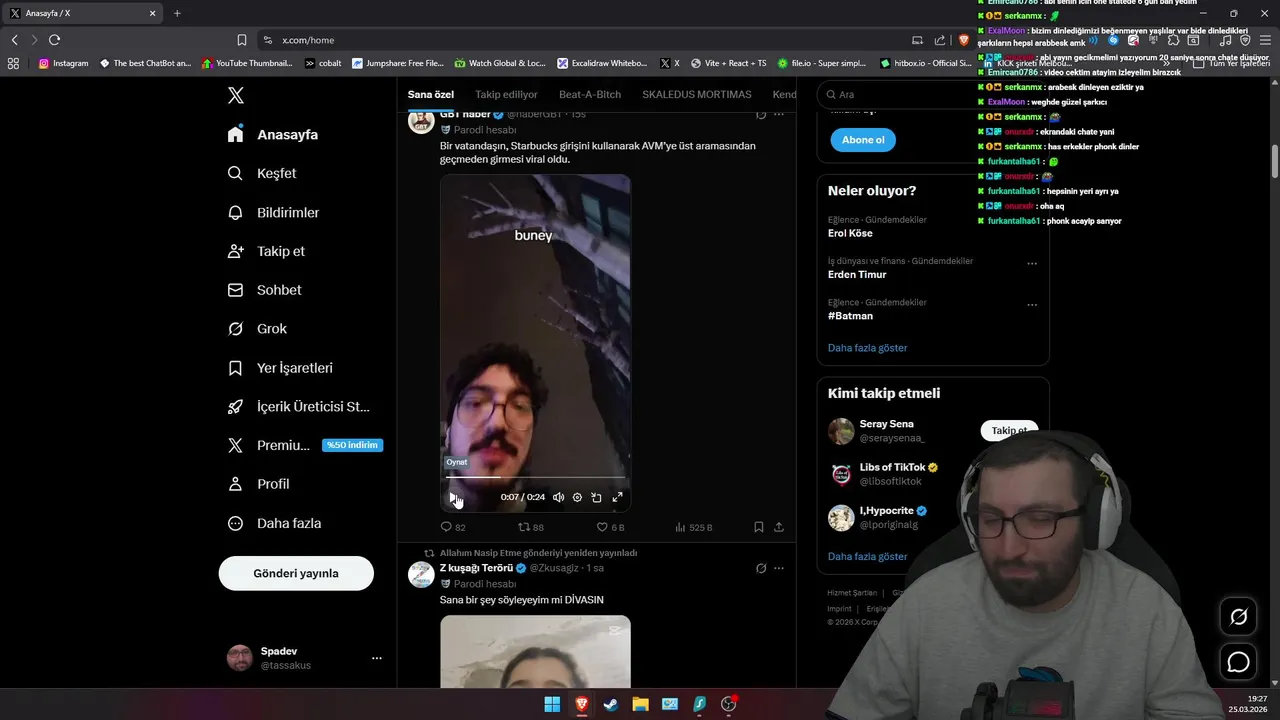
Task: Toggle picture-in-picture on video
Action: click(596, 497)
